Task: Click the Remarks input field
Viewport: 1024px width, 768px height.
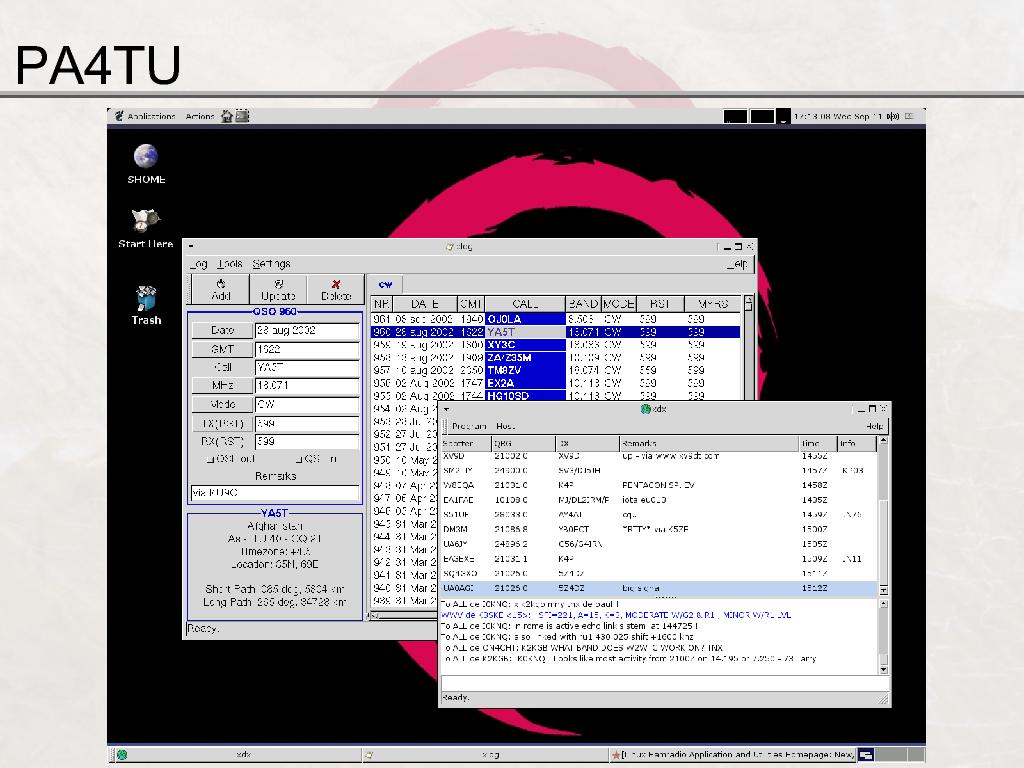Action: 275,493
